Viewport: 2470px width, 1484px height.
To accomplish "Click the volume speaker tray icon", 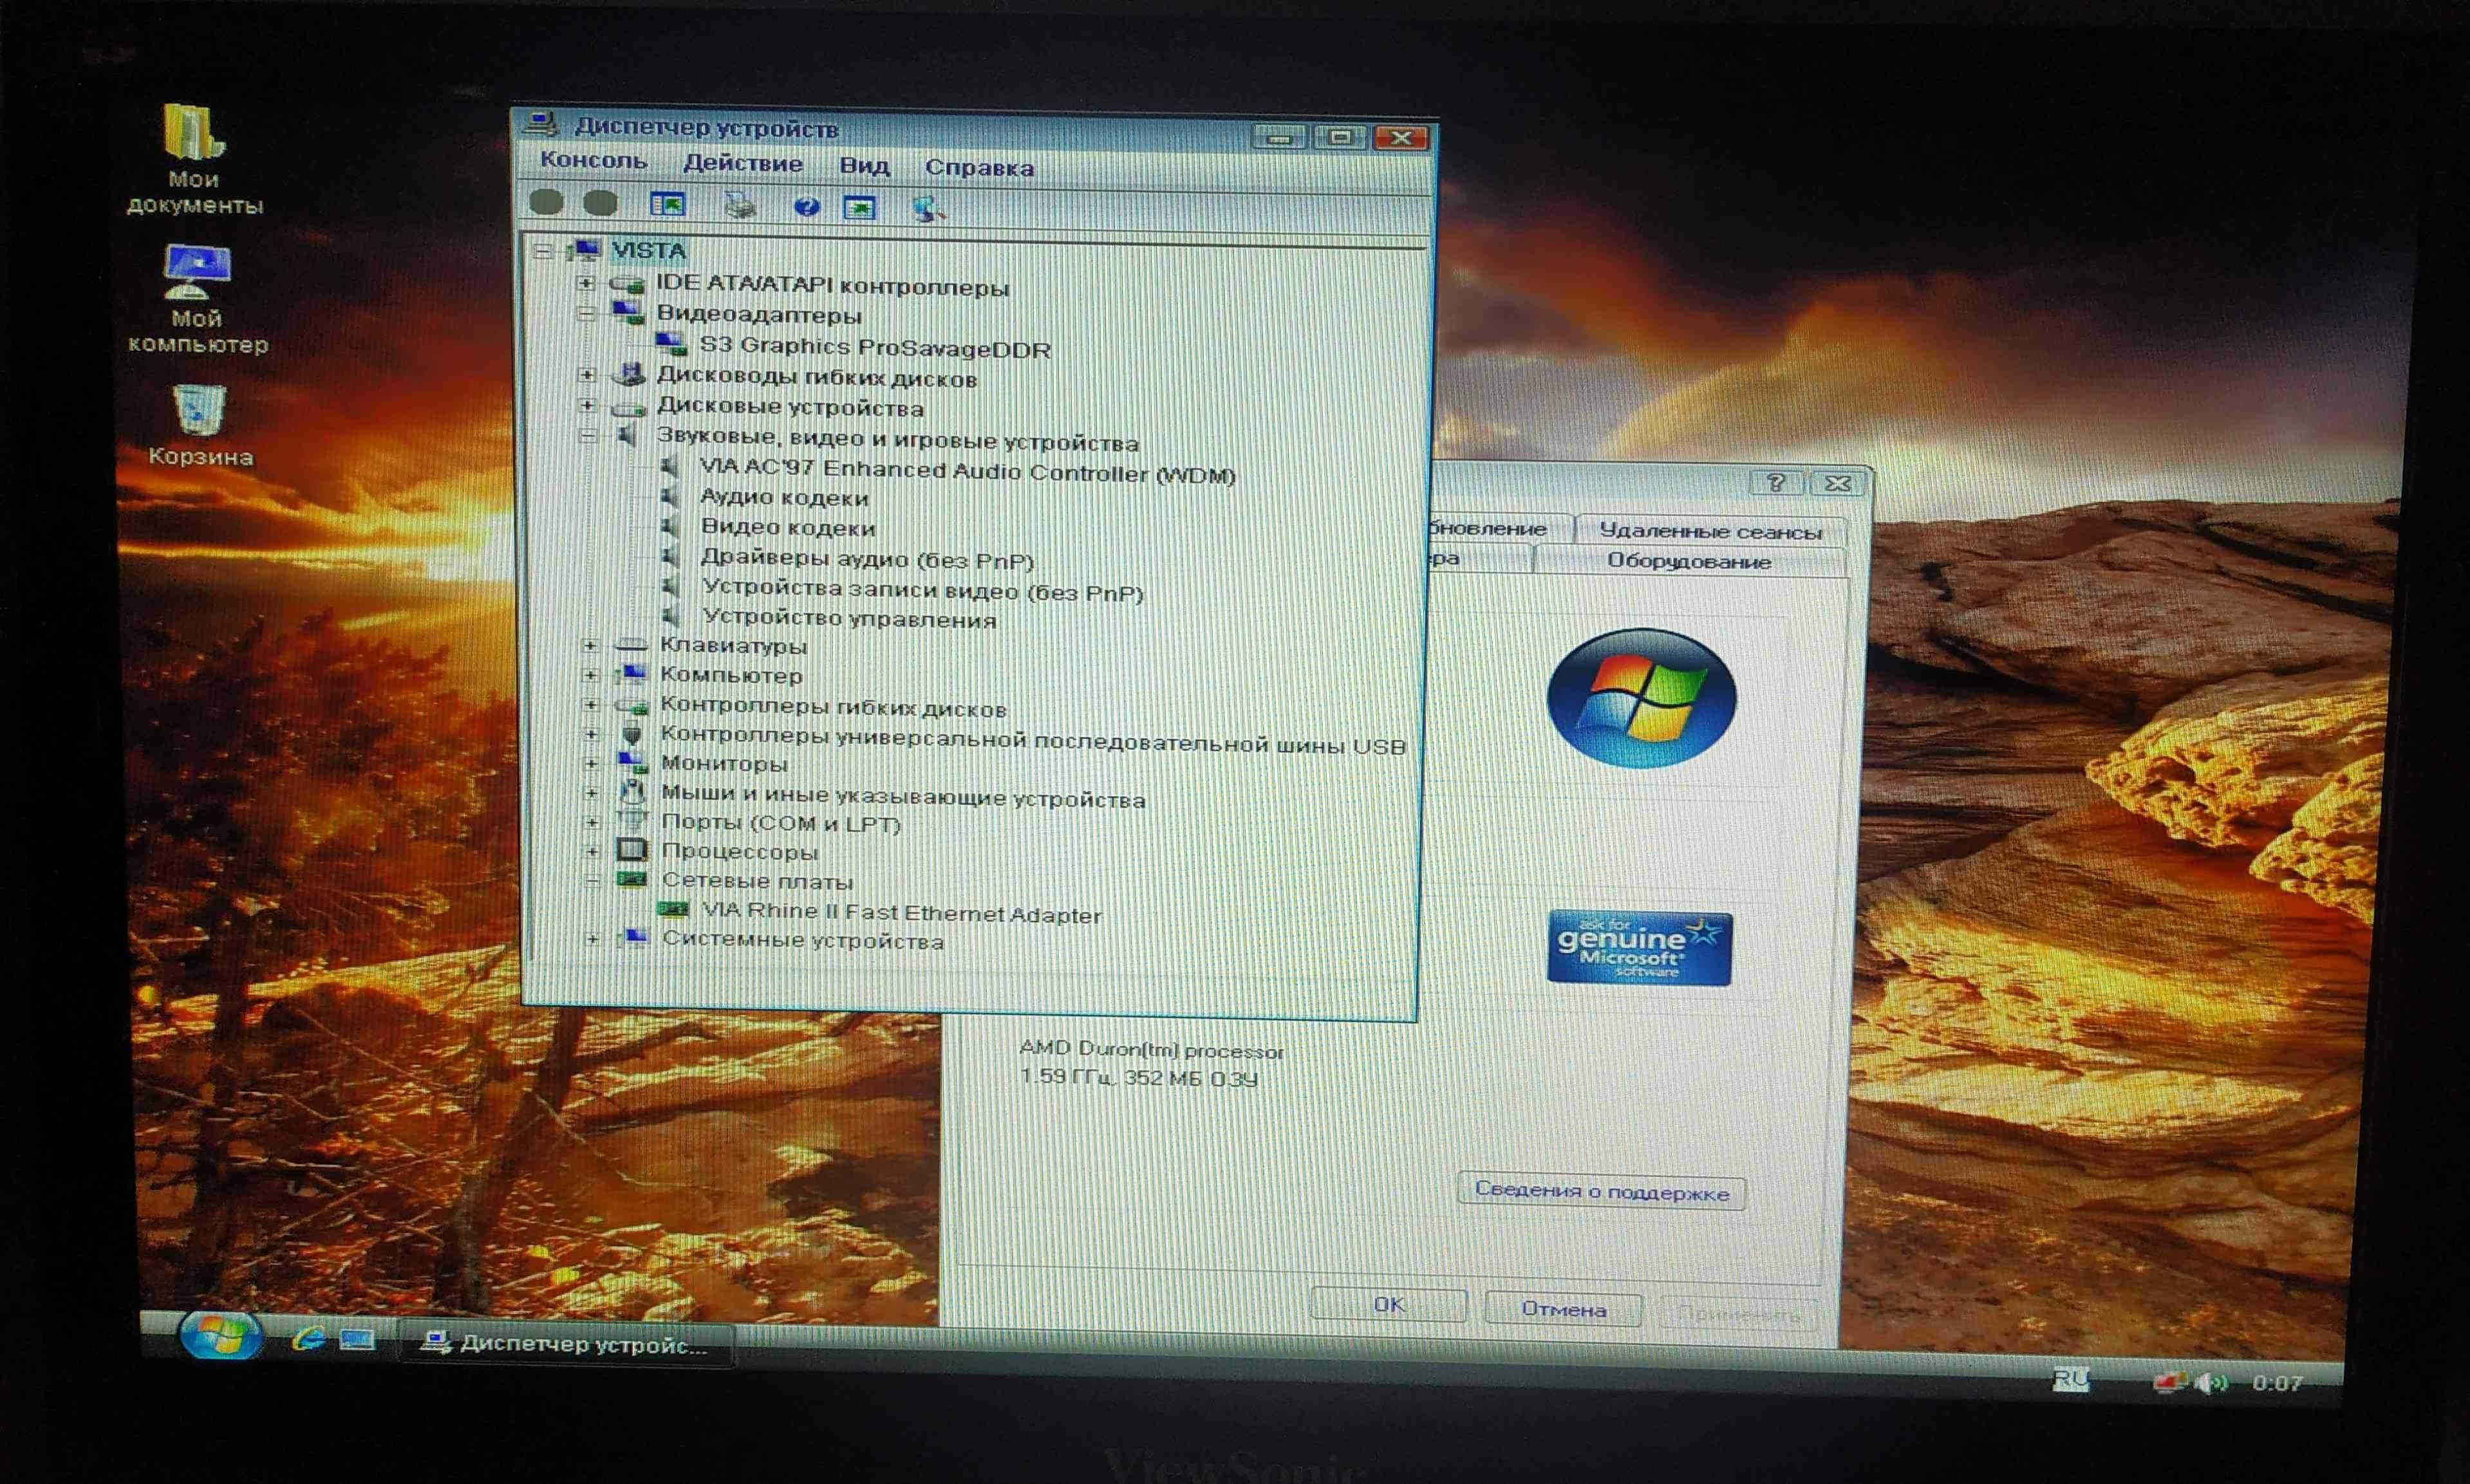I will (2211, 1383).
